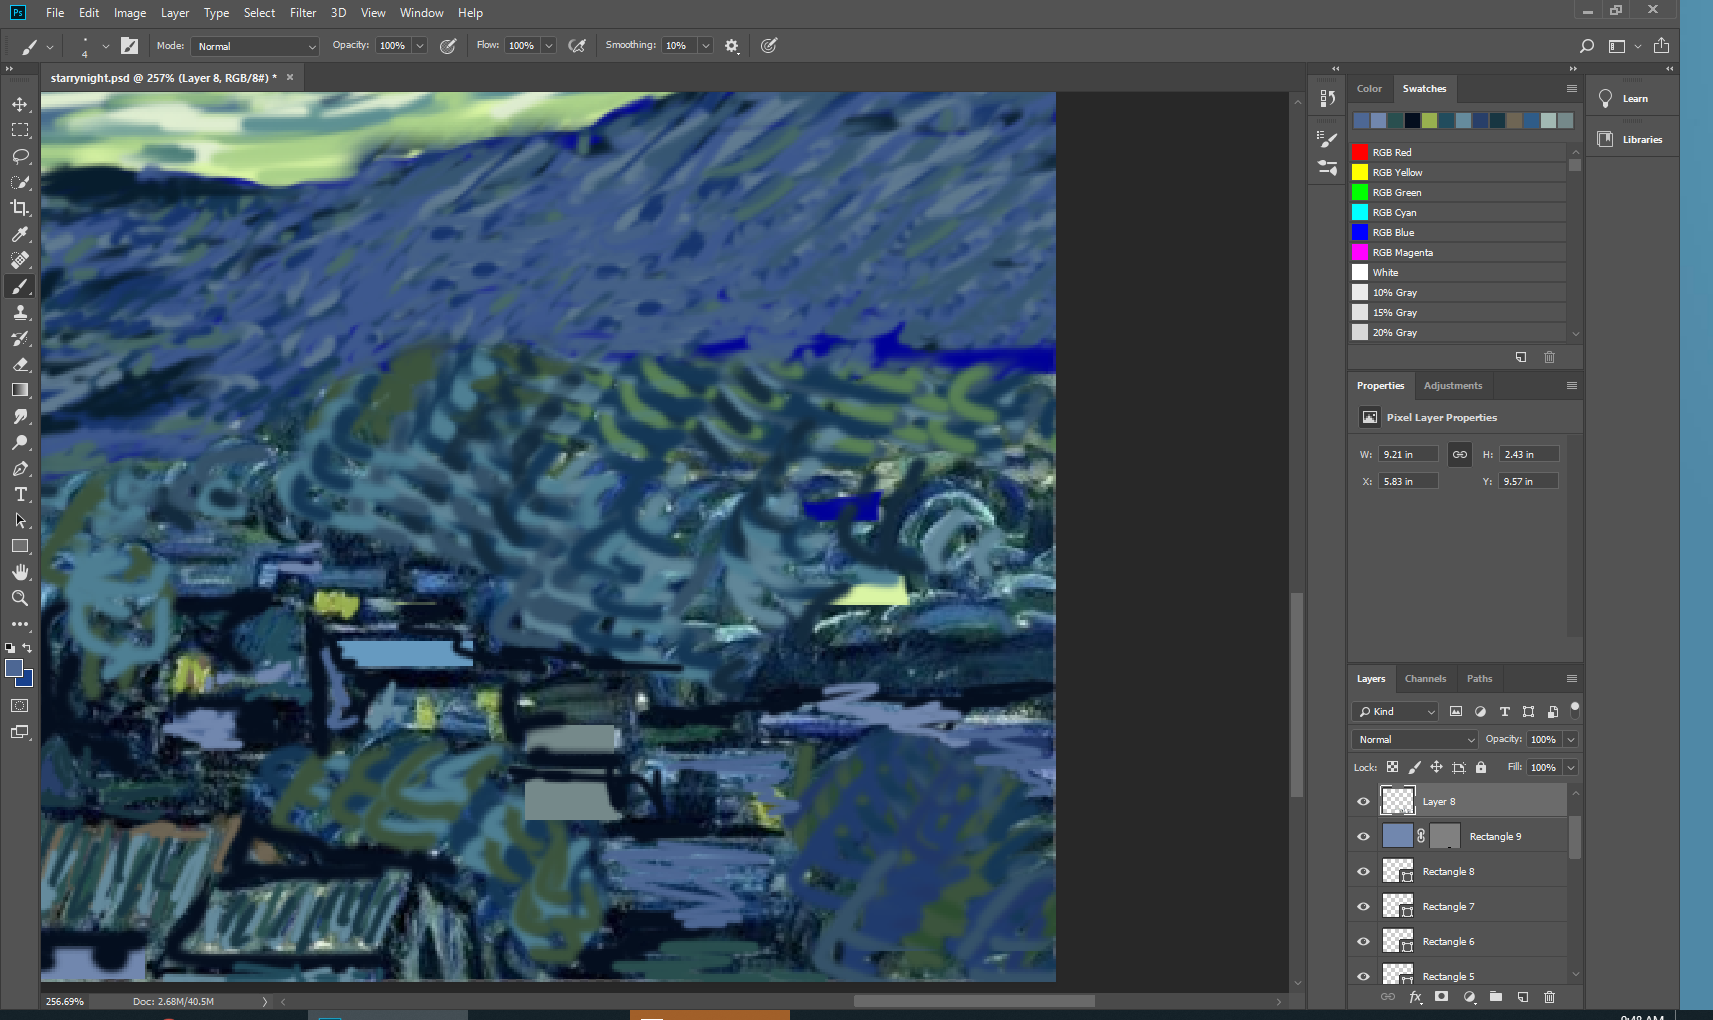Select the Pen tool
Image resolution: width=1713 pixels, height=1020 pixels.
pyautogui.click(x=20, y=468)
